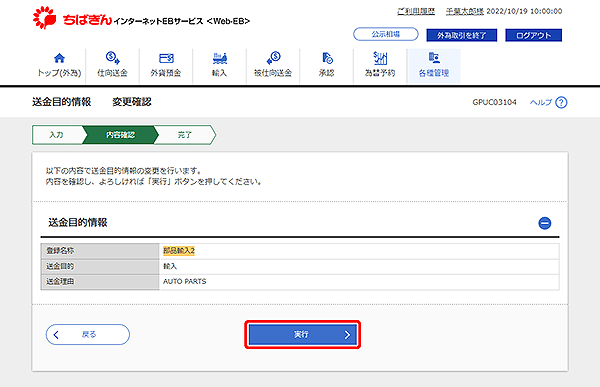Viewport: 600px width, 387px height.
Task: Click the 輸入 value in 送金目的 row
Action: [170, 266]
